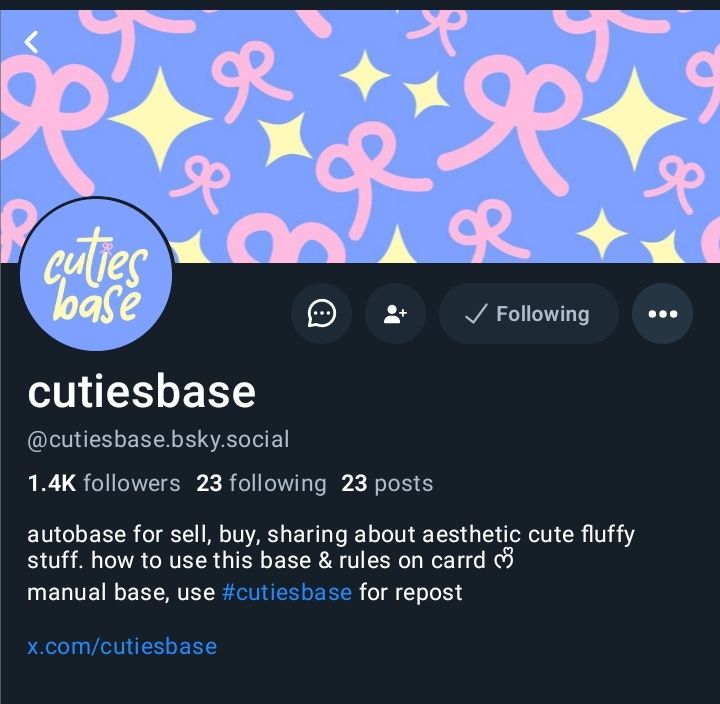Open the three-dot more options menu
Screen dimensions: 720x704
click(x=663, y=314)
